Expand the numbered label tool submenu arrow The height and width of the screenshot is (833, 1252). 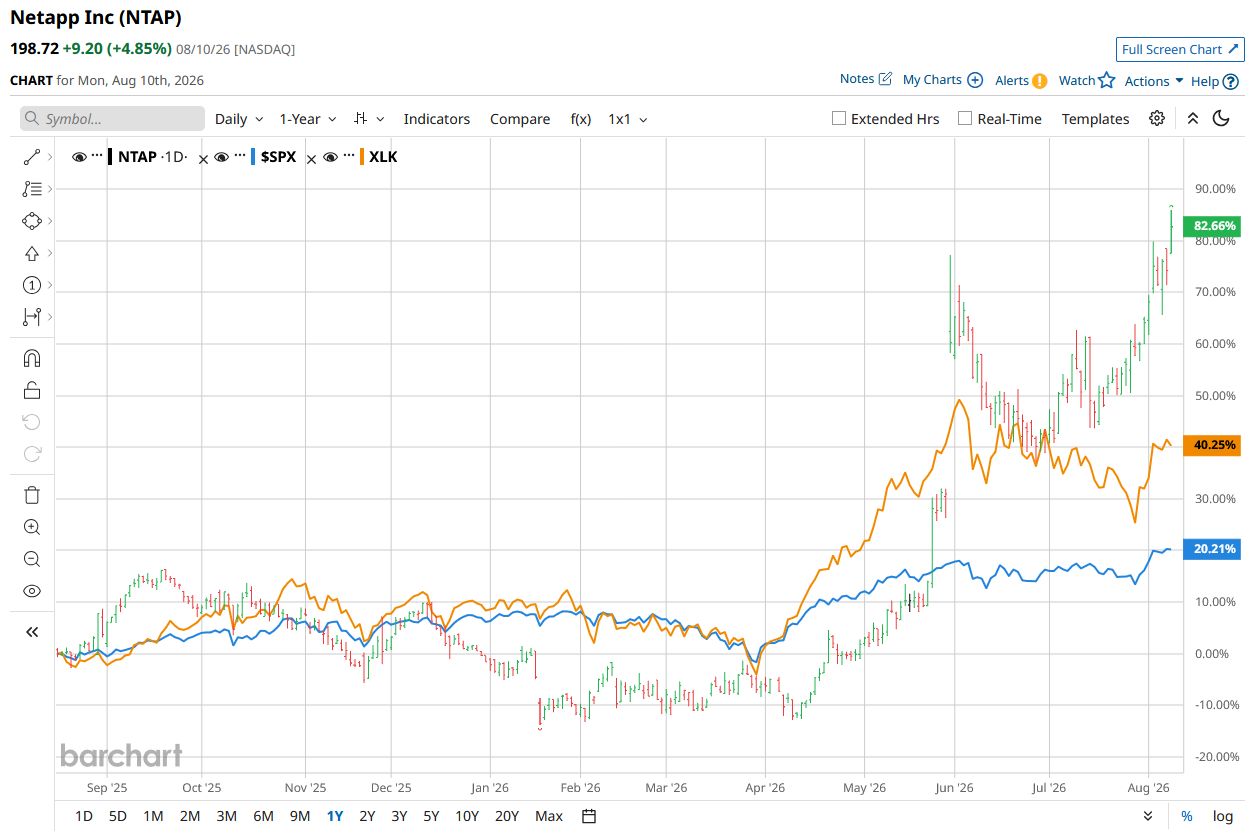(x=50, y=285)
